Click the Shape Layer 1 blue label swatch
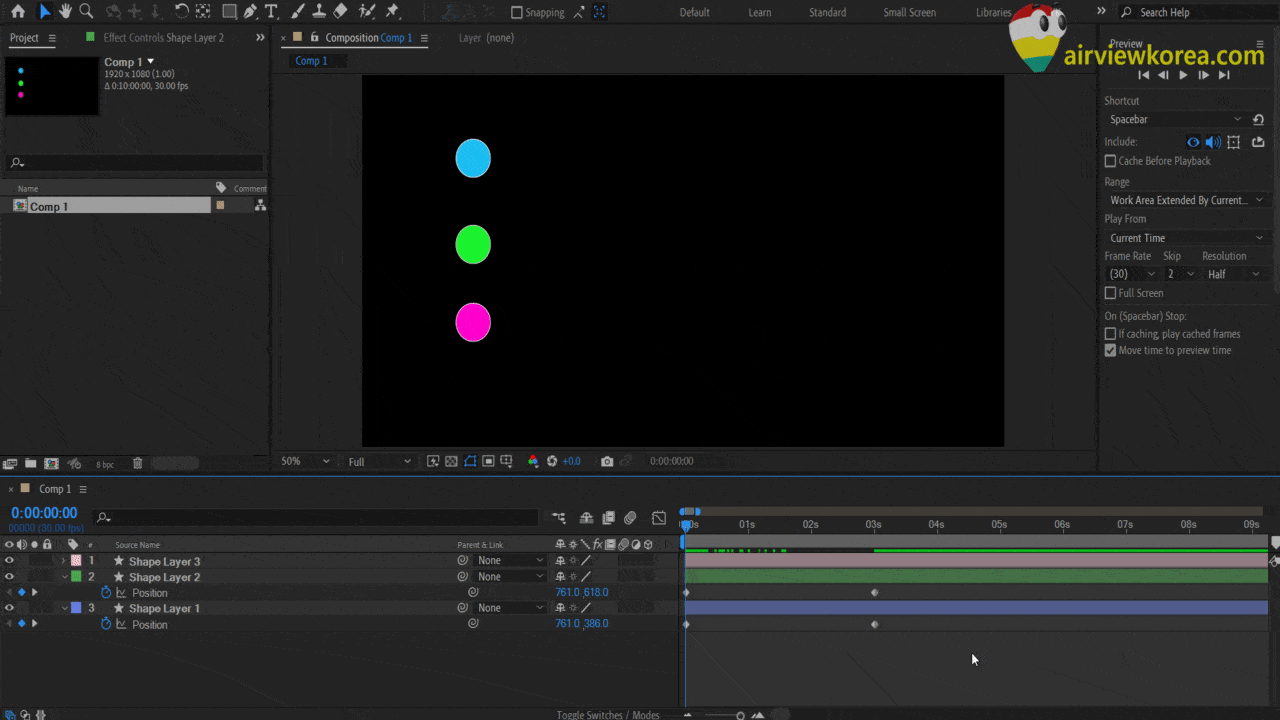Viewport: 1280px width, 720px height. [77, 608]
